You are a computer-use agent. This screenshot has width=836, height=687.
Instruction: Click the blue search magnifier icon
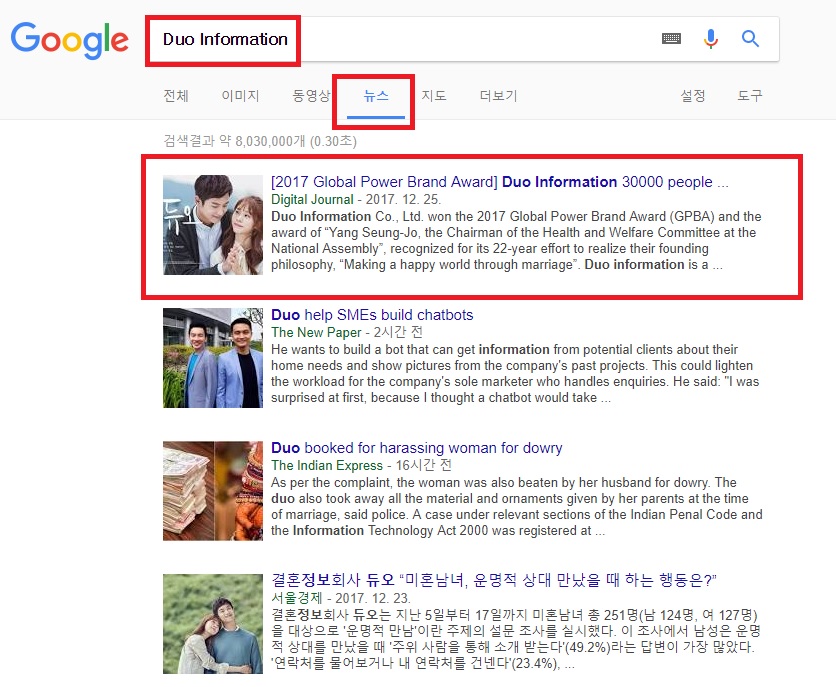[750, 38]
